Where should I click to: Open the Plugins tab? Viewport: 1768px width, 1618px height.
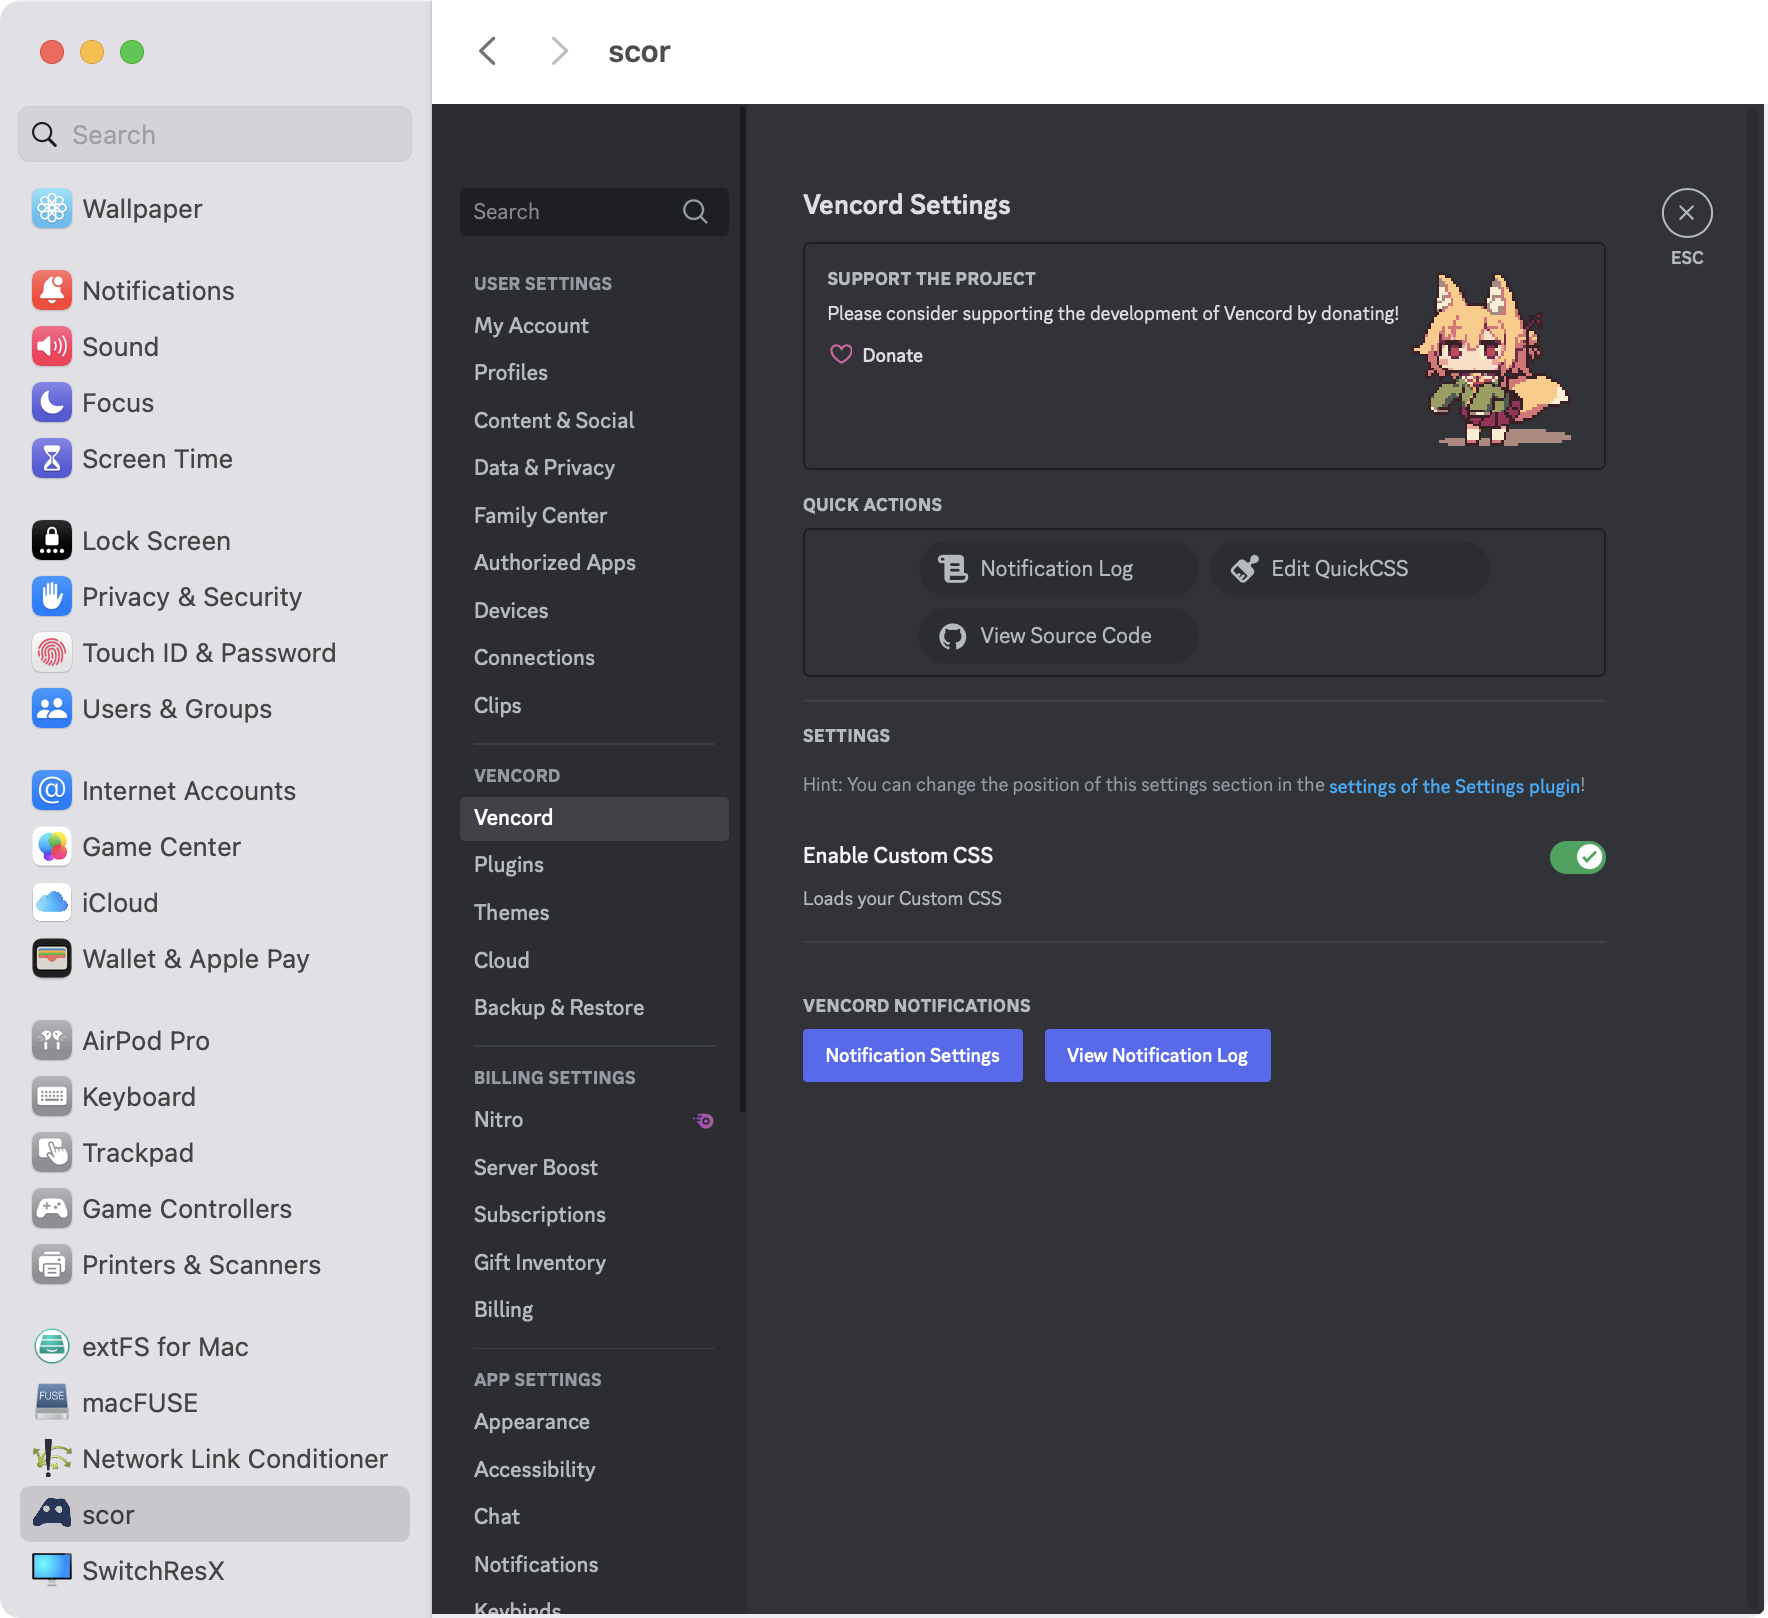coord(594,865)
